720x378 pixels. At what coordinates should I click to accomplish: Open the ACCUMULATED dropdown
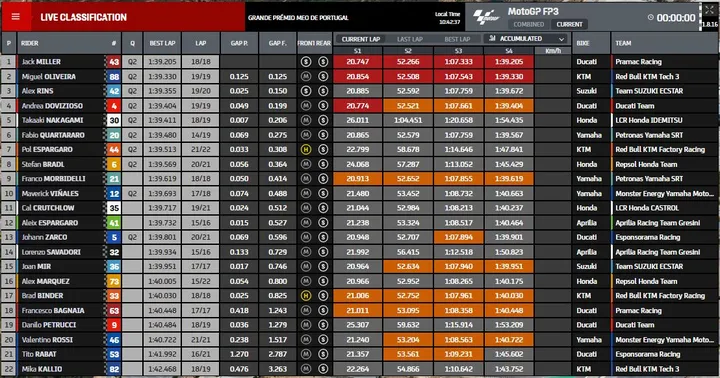(526, 39)
